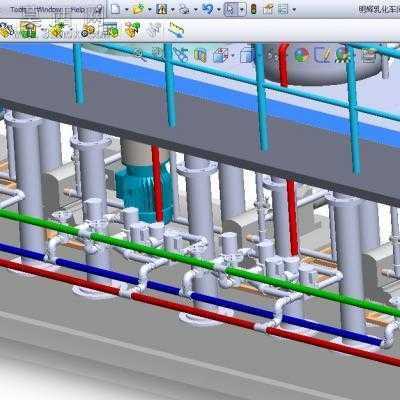Open the Tools menu
The height and width of the screenshot is (400, 400).
tap(18, 9)
